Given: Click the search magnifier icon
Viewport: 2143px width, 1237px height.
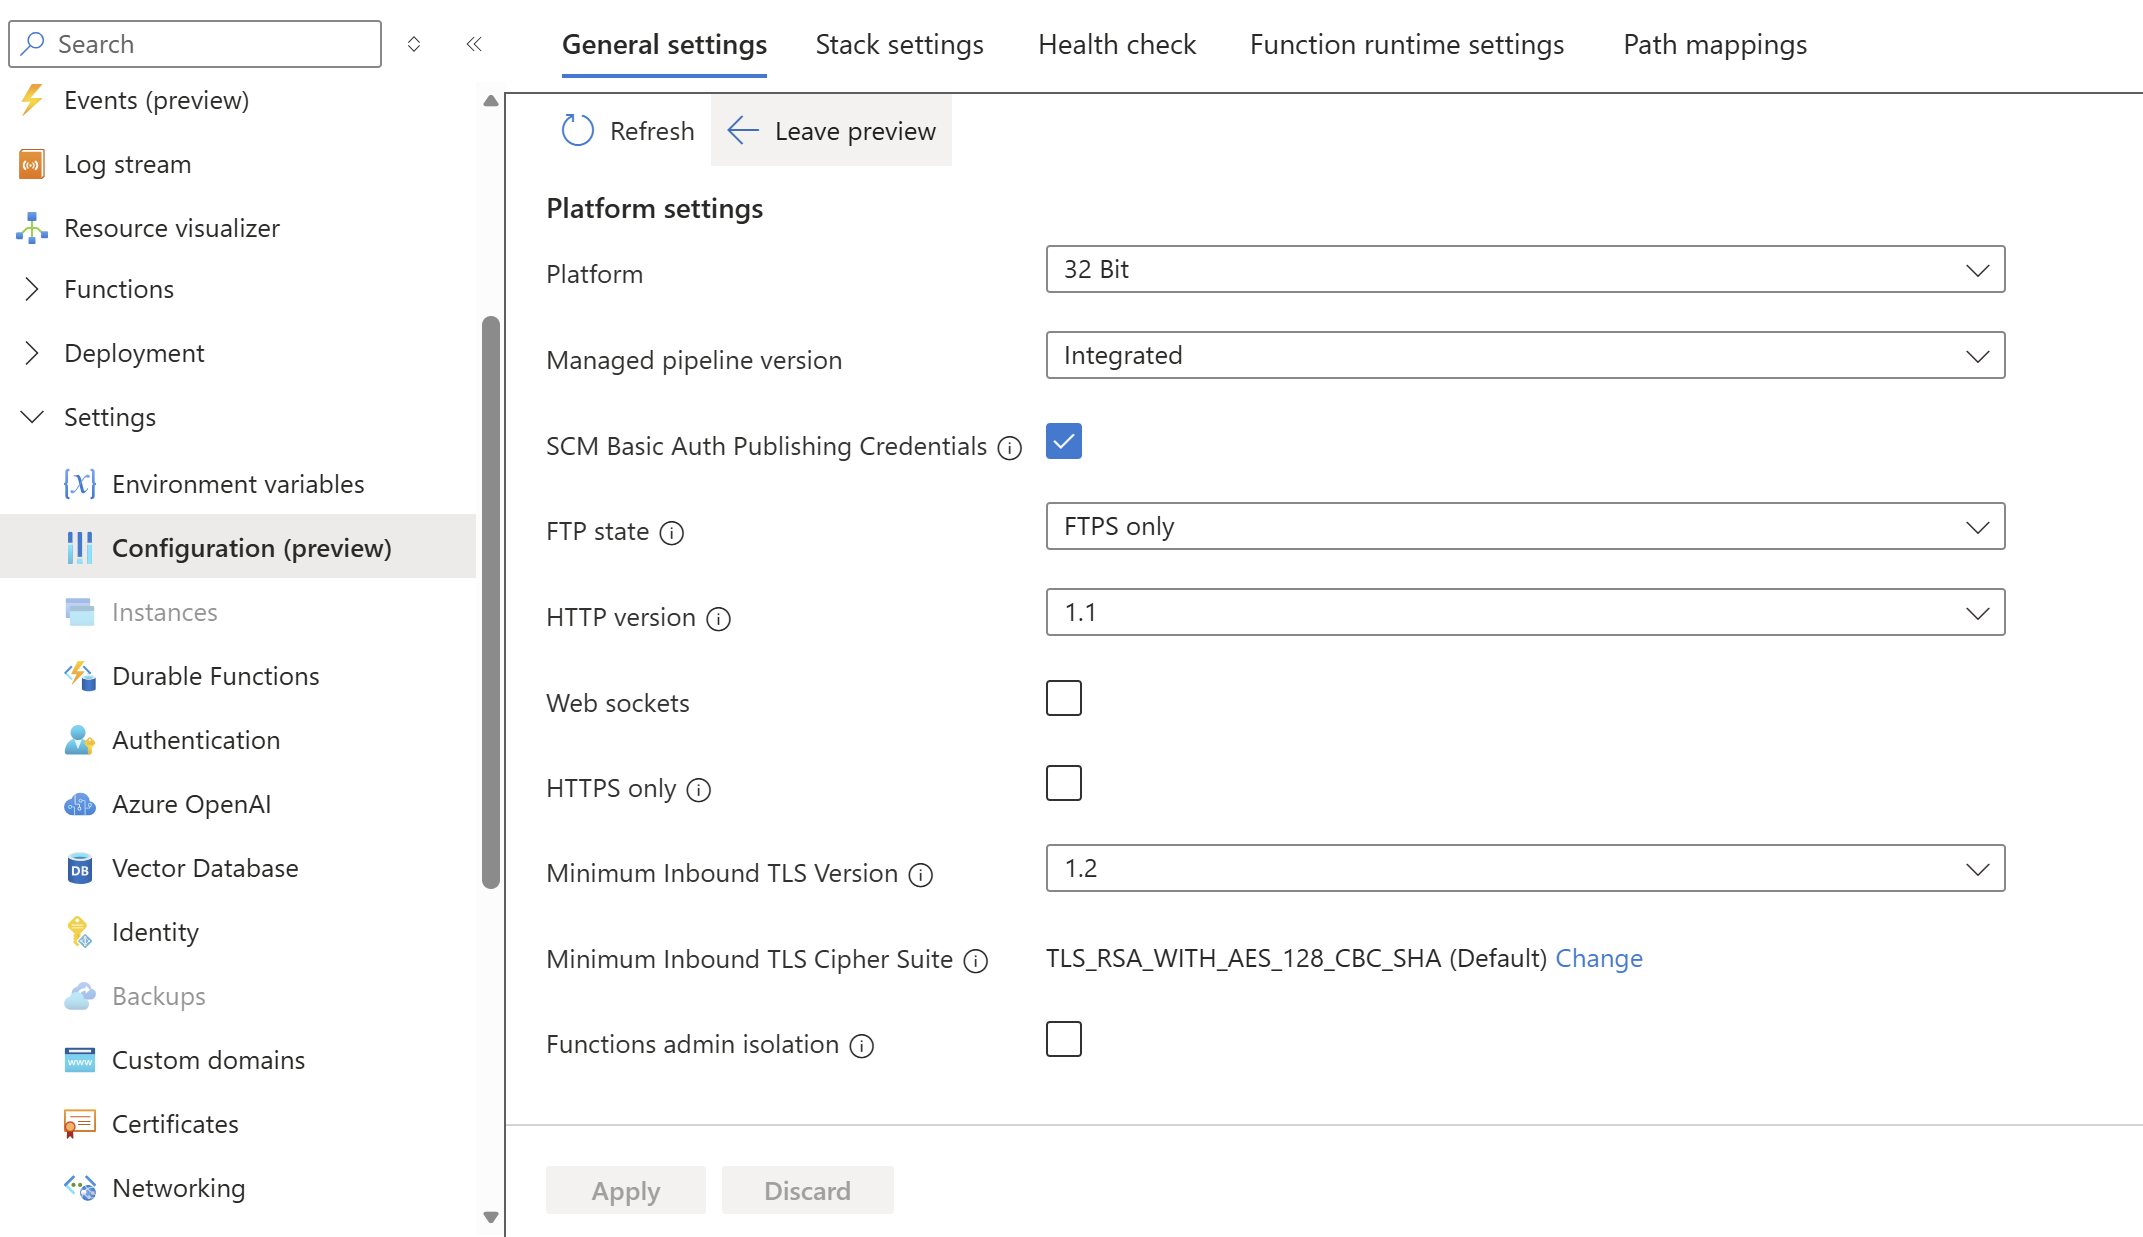Looking at the screenshot, I should tap(33, 44).
